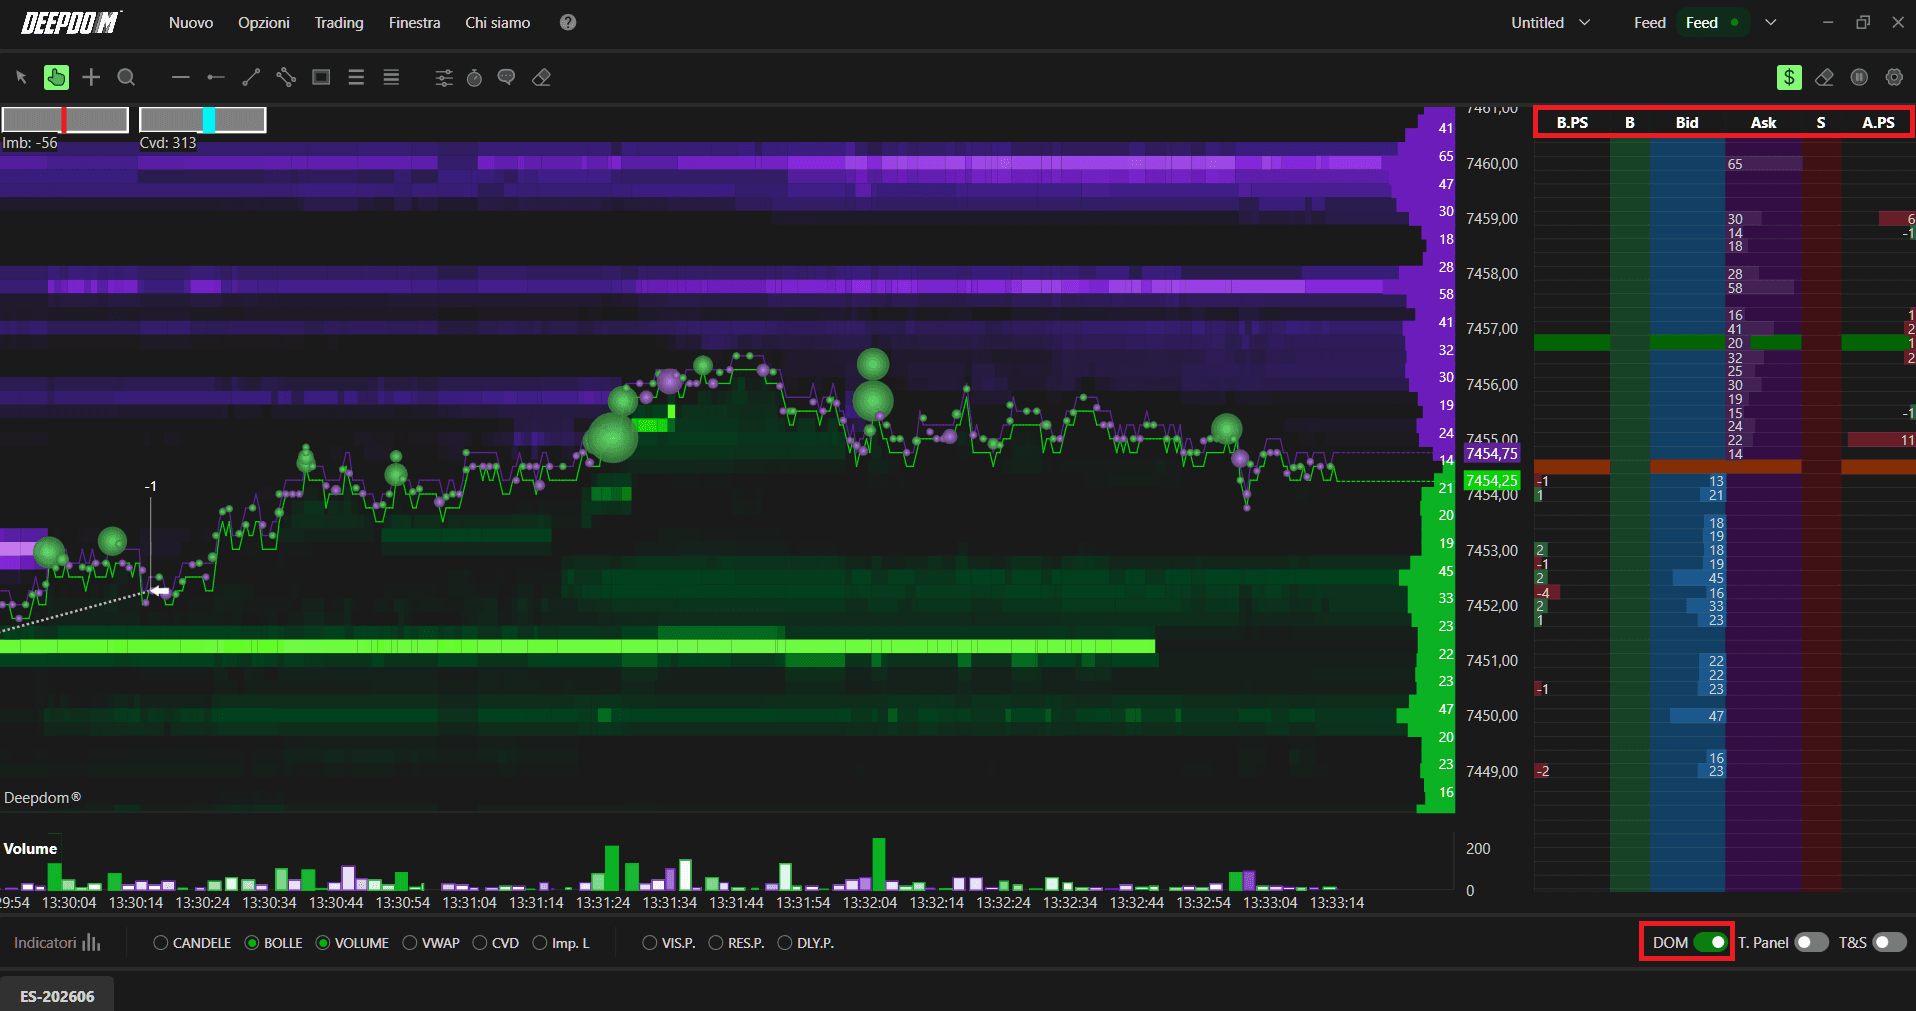Open the Opzioni menu
This screenshot has width=1916, height=1011.
click(x=264, y=22)
